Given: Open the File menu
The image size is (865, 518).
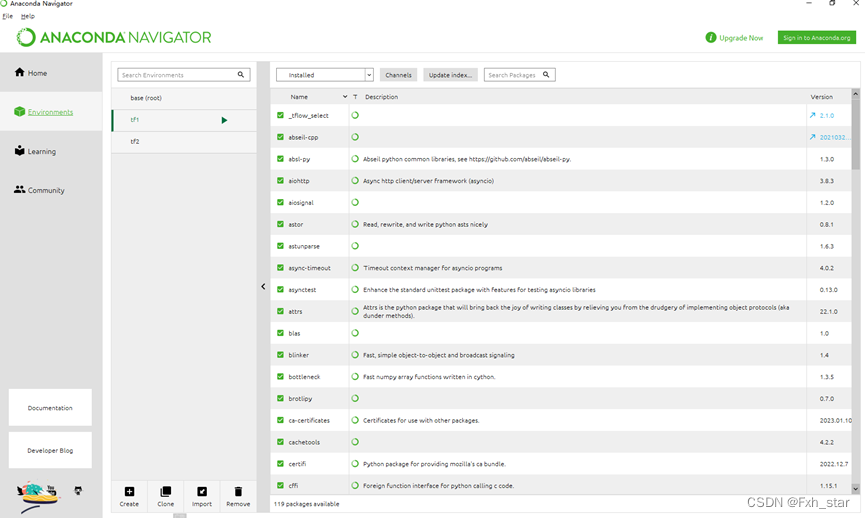Looking at the screenshot, I should (8, 16).
